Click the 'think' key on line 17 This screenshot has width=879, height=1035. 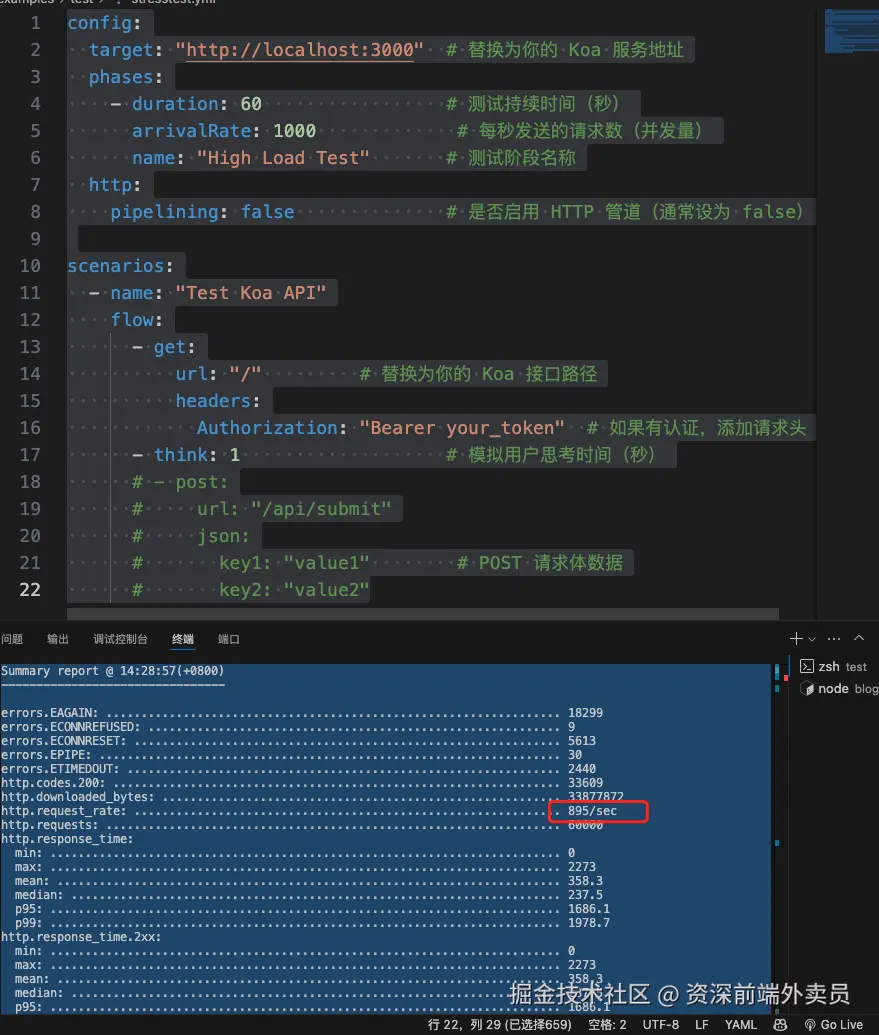click(x=181, y=455)
